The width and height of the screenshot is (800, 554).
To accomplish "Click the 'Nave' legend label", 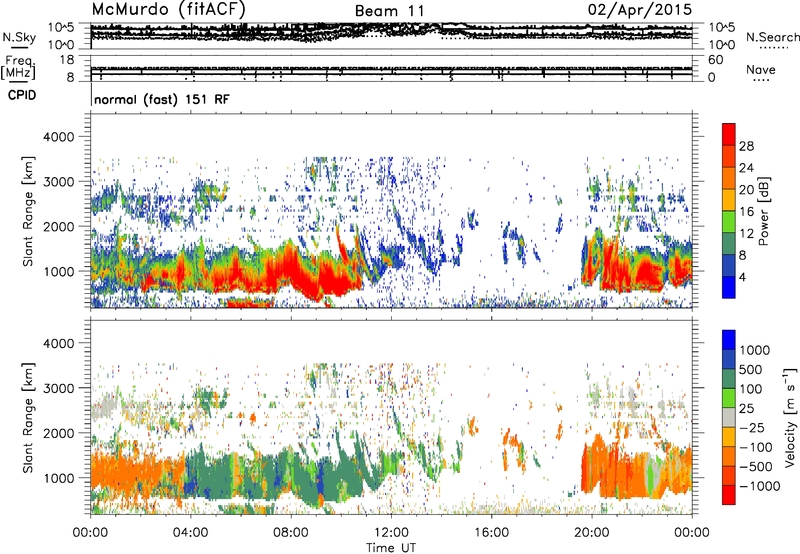I will click(761, 69).
